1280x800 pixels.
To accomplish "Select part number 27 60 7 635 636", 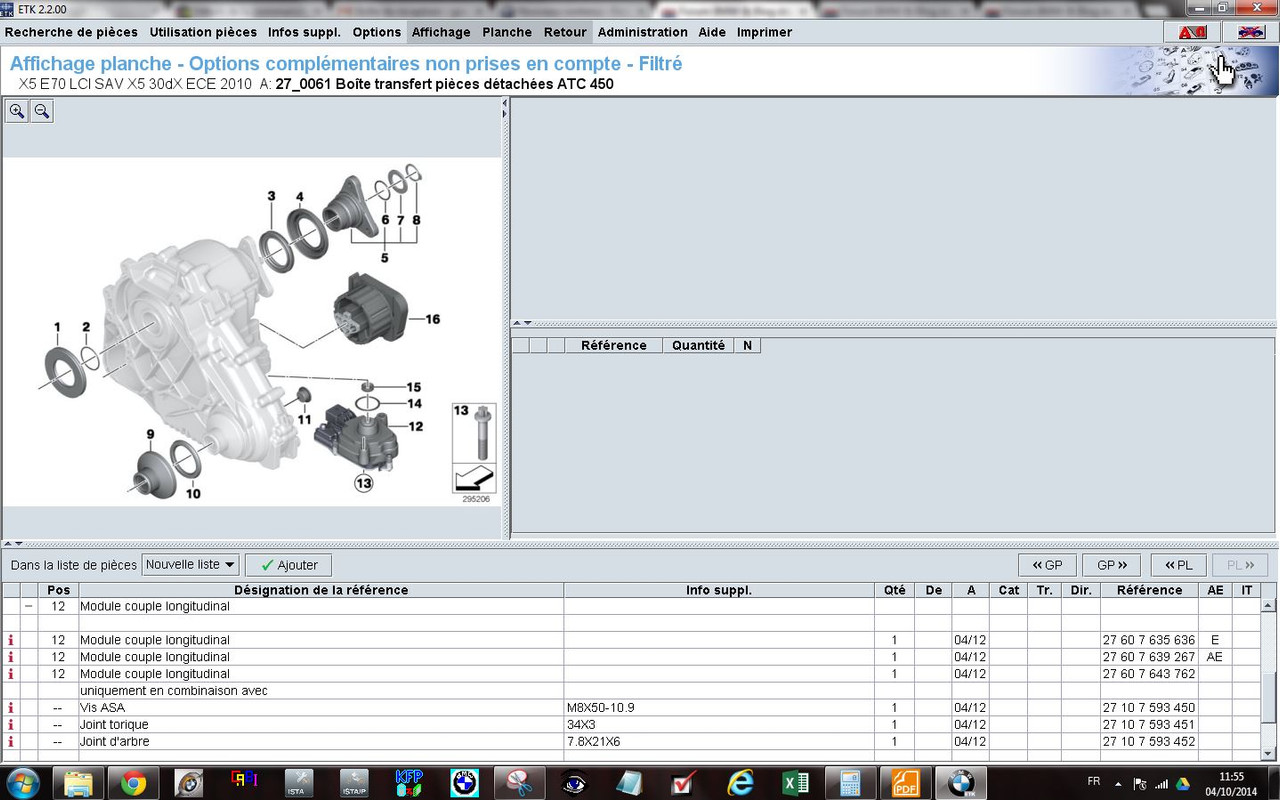I will 1149,640.
